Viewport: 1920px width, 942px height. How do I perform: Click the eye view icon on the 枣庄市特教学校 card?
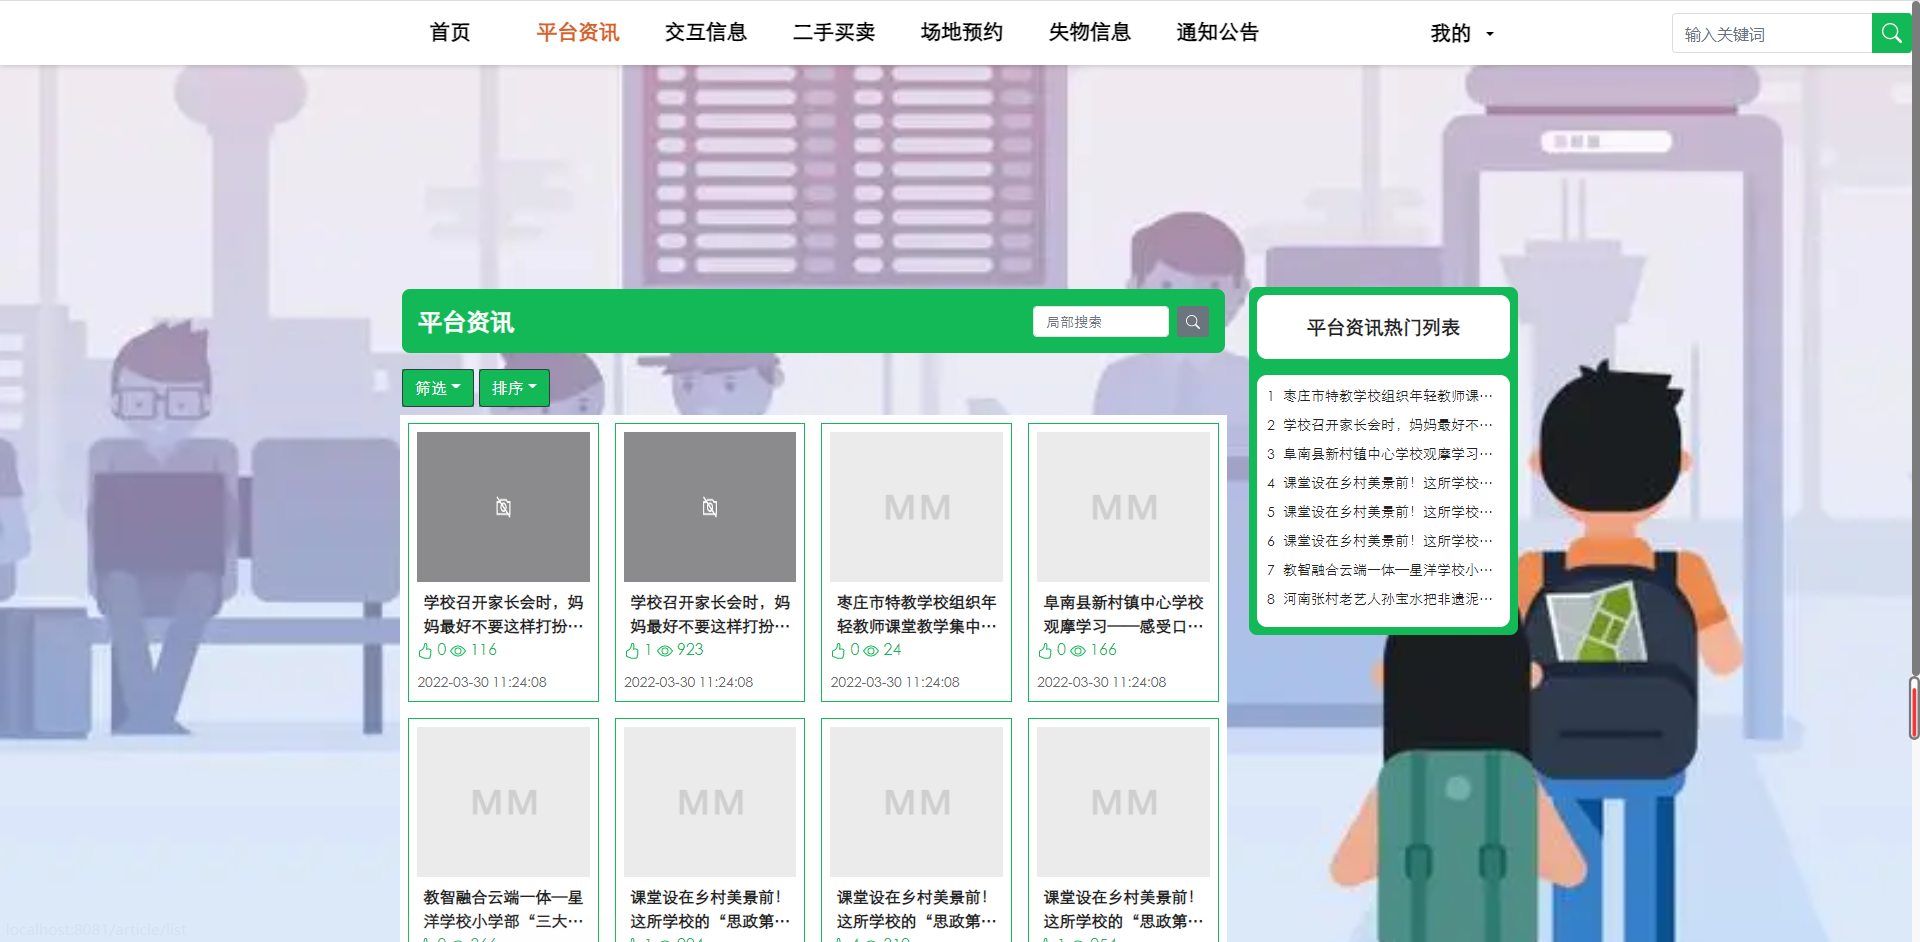869,650
